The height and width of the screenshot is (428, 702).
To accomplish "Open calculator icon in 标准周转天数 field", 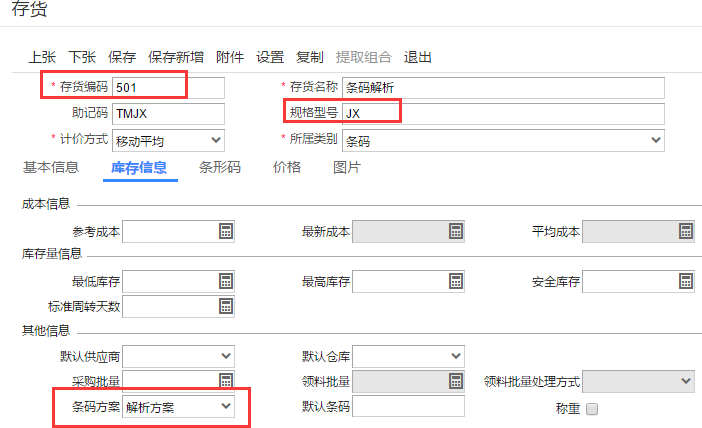I will click(x=226, y=307).
